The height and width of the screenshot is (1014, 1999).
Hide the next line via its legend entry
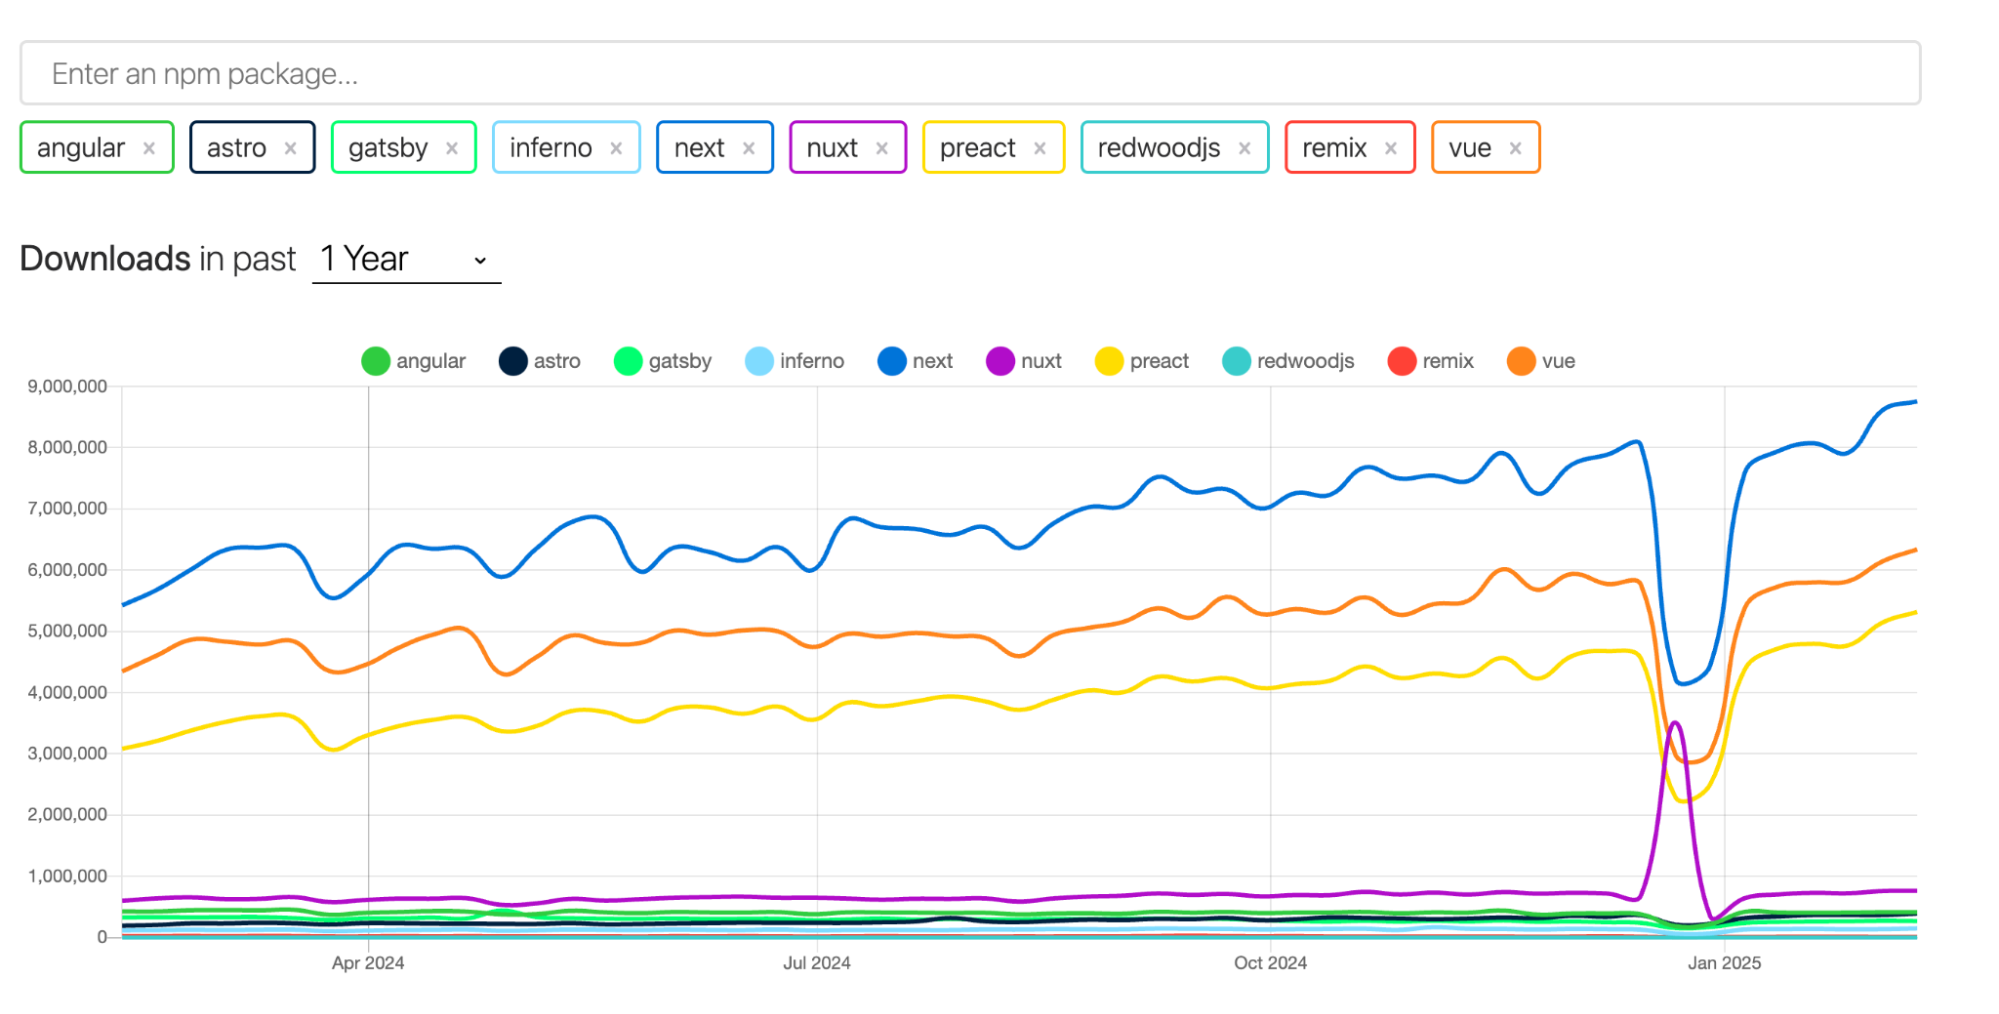tap(915, 361)
